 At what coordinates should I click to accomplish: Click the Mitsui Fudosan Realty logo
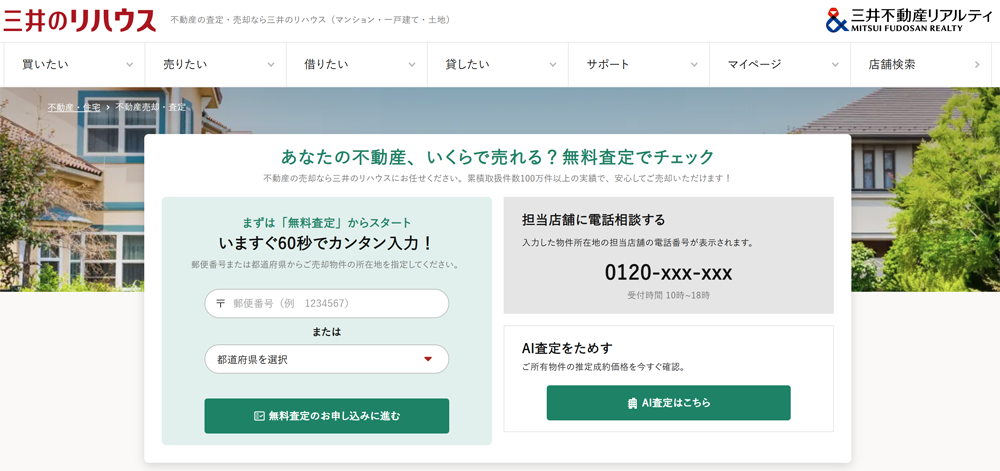pos(910,20)
